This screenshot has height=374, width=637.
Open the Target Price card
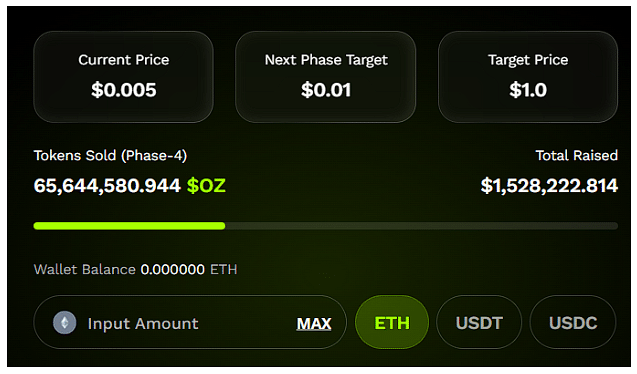click(528, 77)
